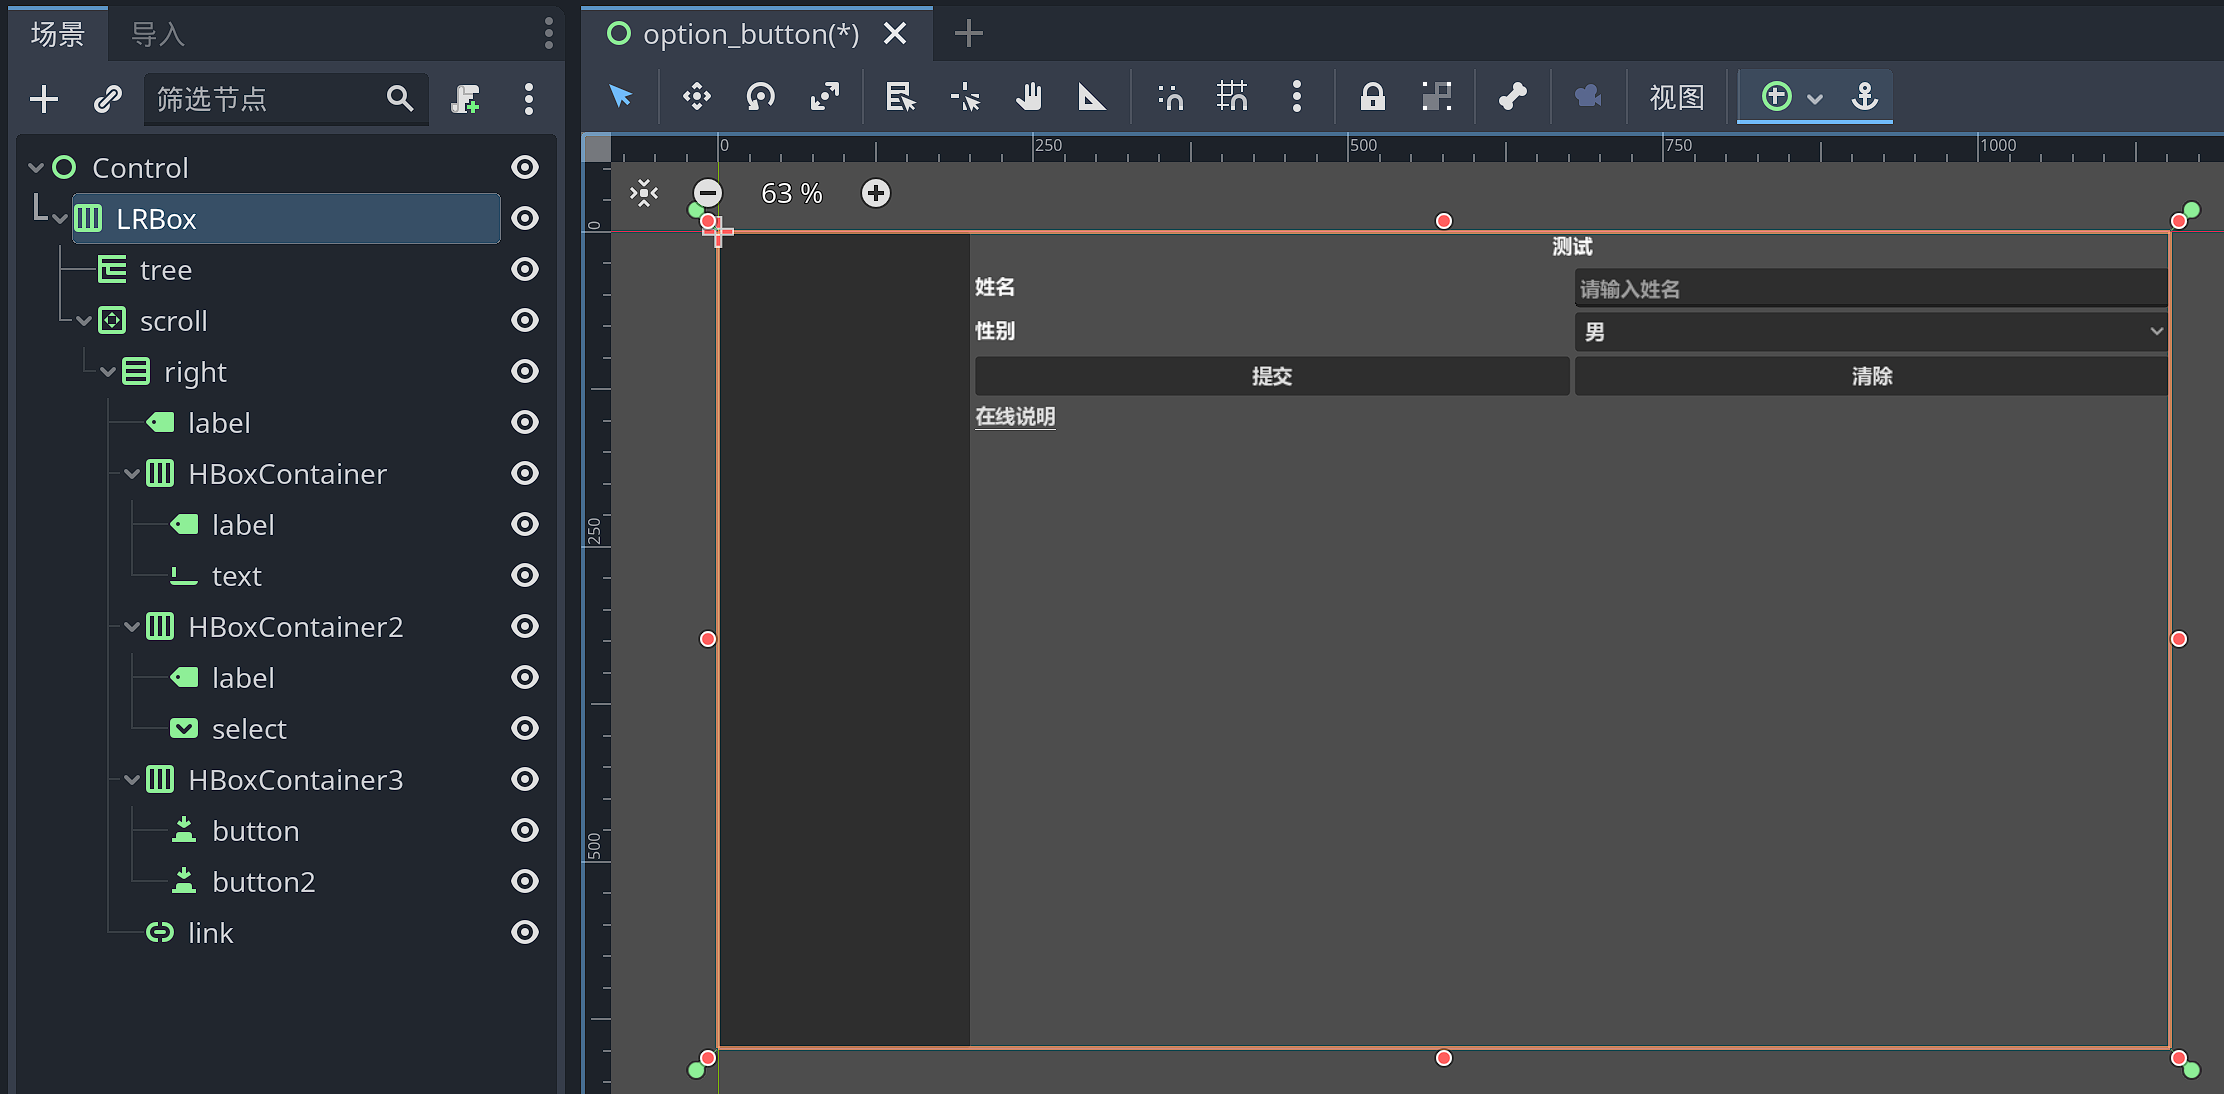This screenshot has height=1094, width=2224.
Task: Lock the selected node
Action: (x=1373, y=97)
